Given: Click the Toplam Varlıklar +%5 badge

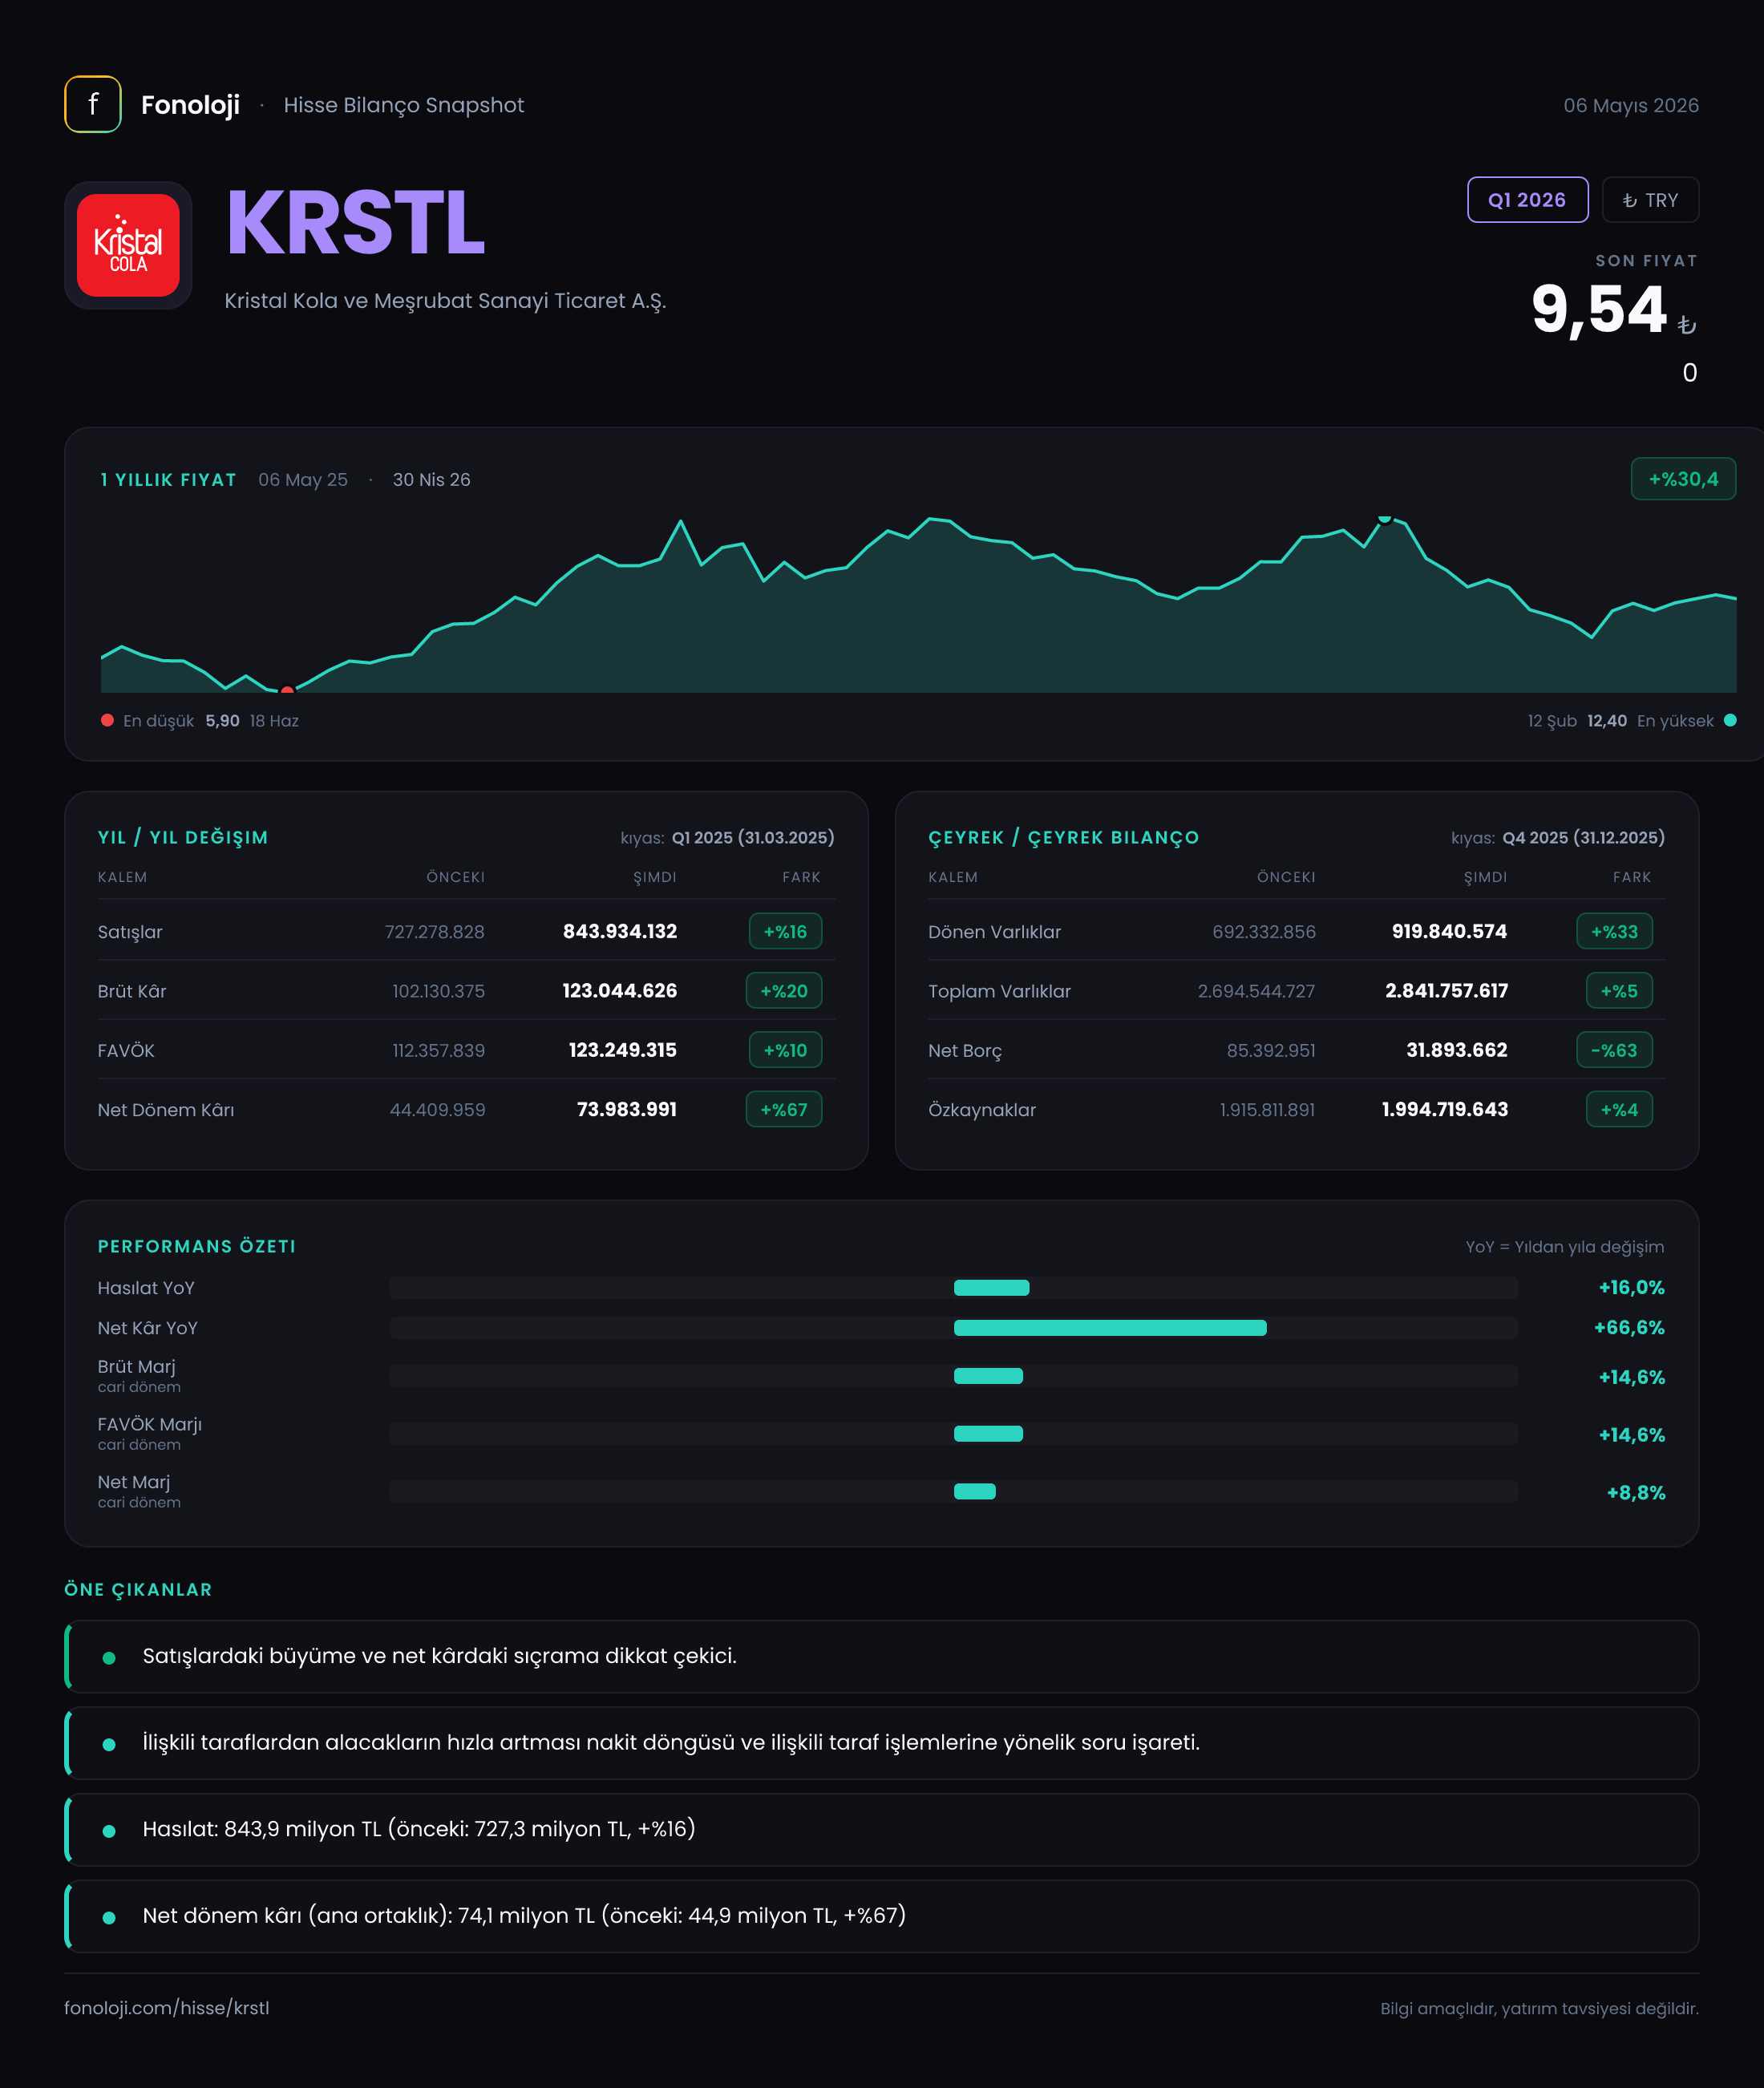Looking at the screenshot, I should pos(1619,991).
